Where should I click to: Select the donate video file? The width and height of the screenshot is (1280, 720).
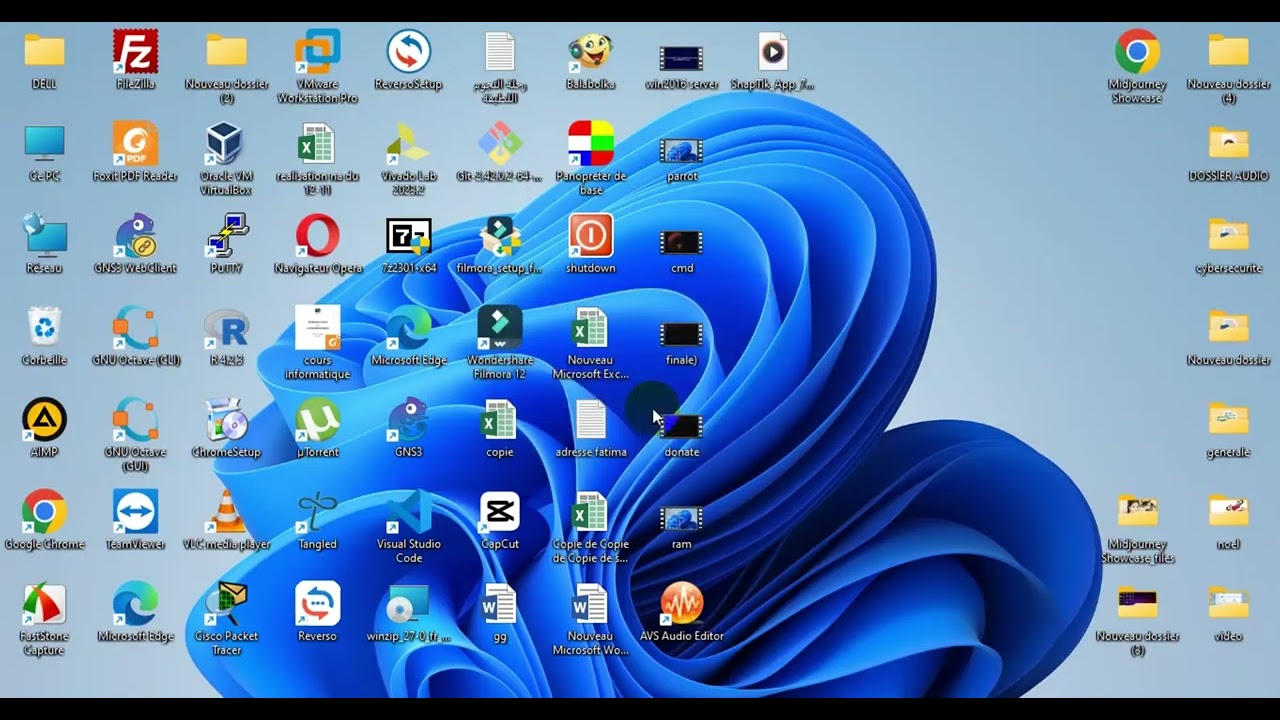[x=681, y=426]
